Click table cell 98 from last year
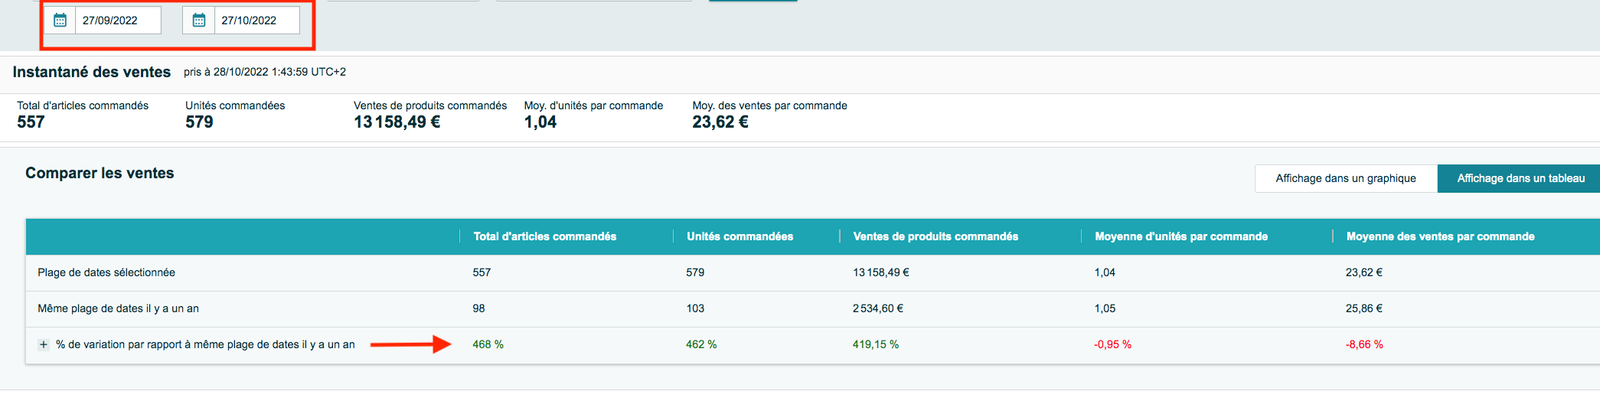1600x397 pixels. tap(479, 308)
